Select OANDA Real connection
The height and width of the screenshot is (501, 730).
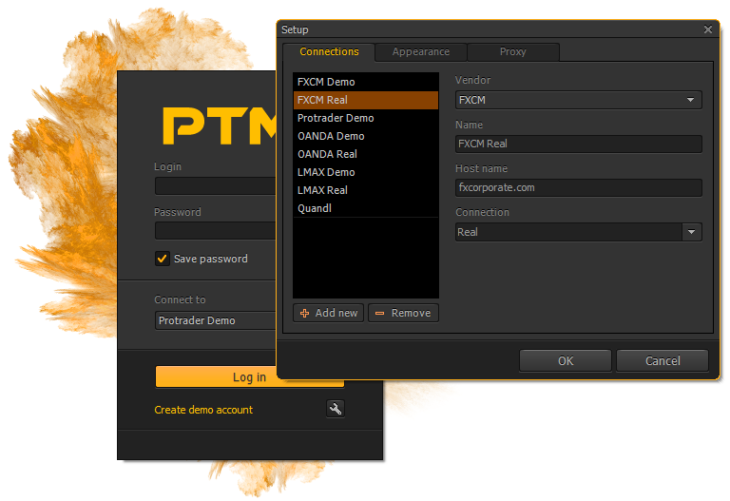coord(365,154)
